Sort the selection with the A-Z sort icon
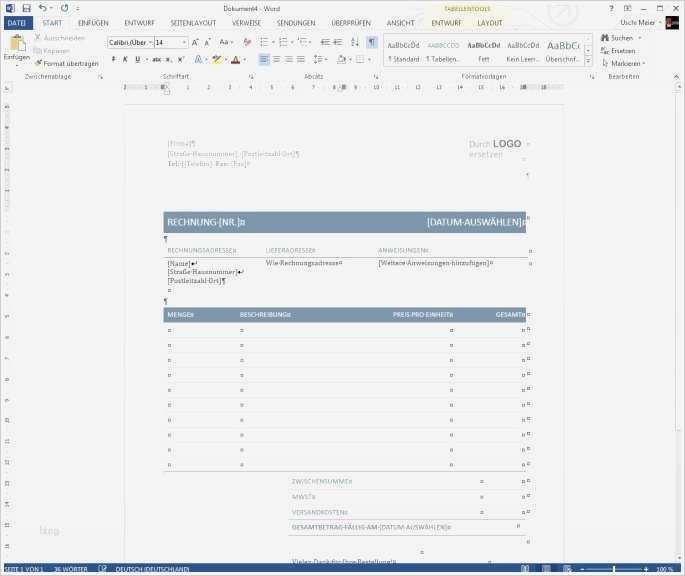Image resolution: width=685 pixels, height=576 pixels. 355,42
